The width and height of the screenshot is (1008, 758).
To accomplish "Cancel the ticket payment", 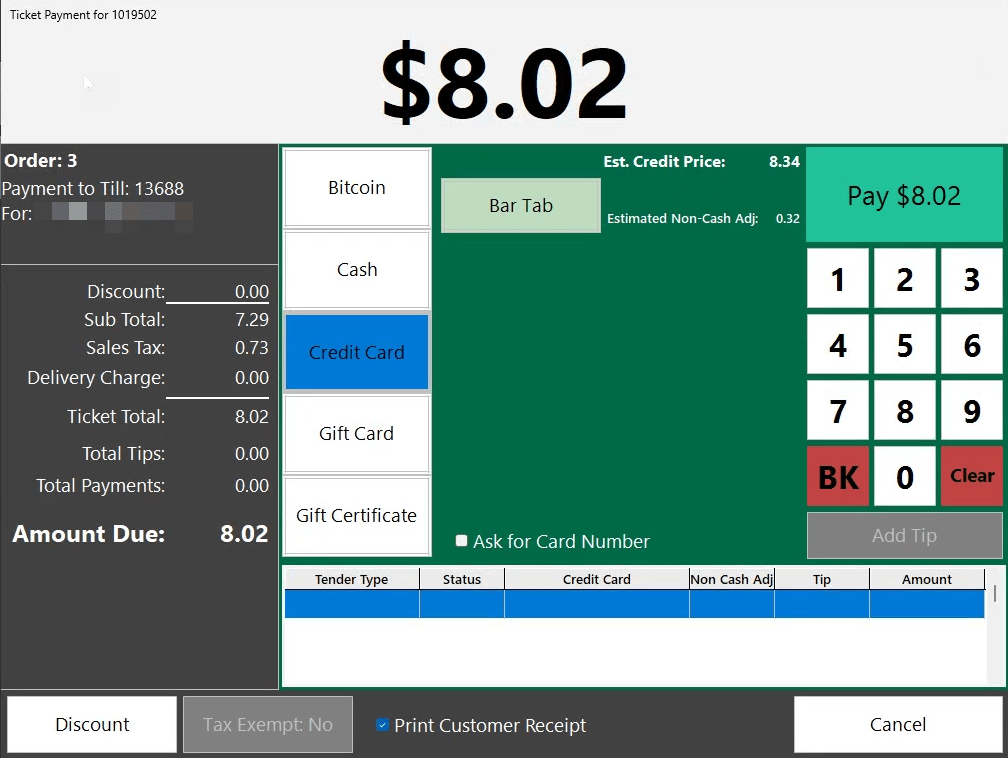I will tap(897, 724).
